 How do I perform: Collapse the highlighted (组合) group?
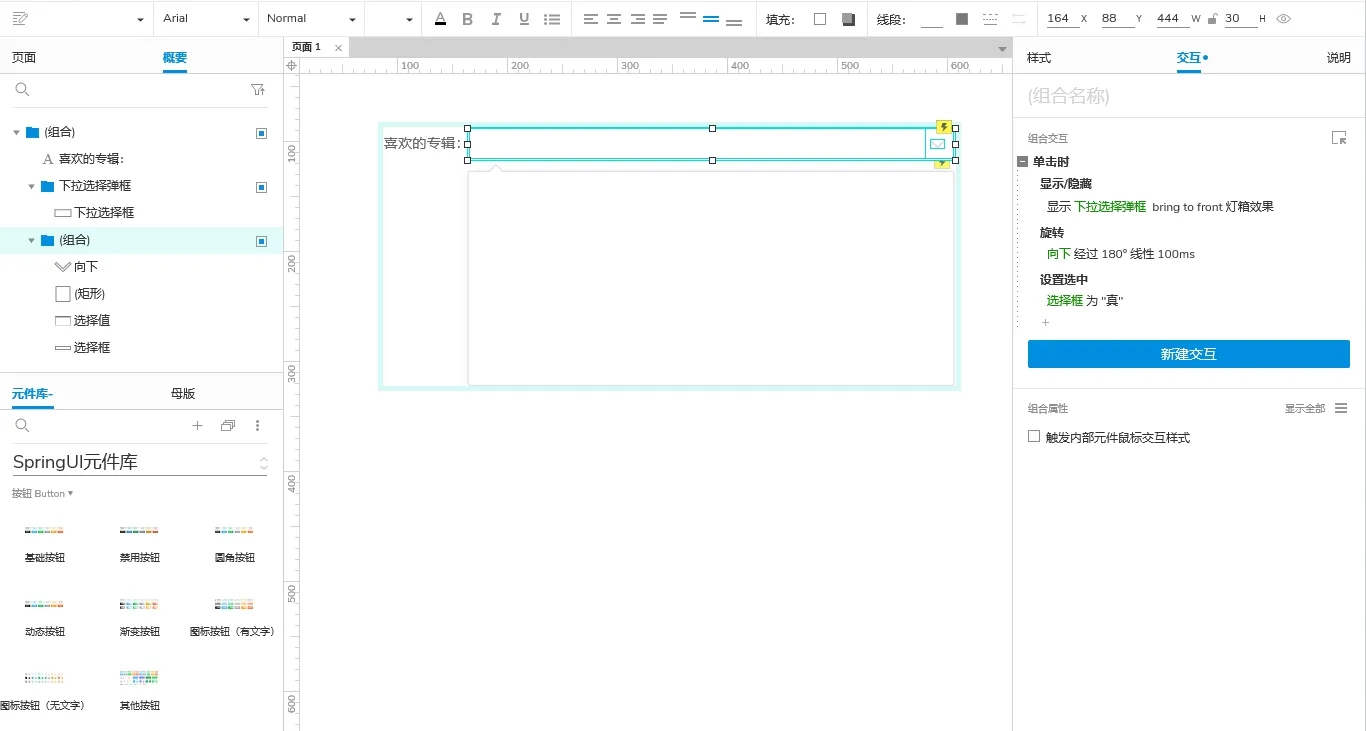coord(31,240)
